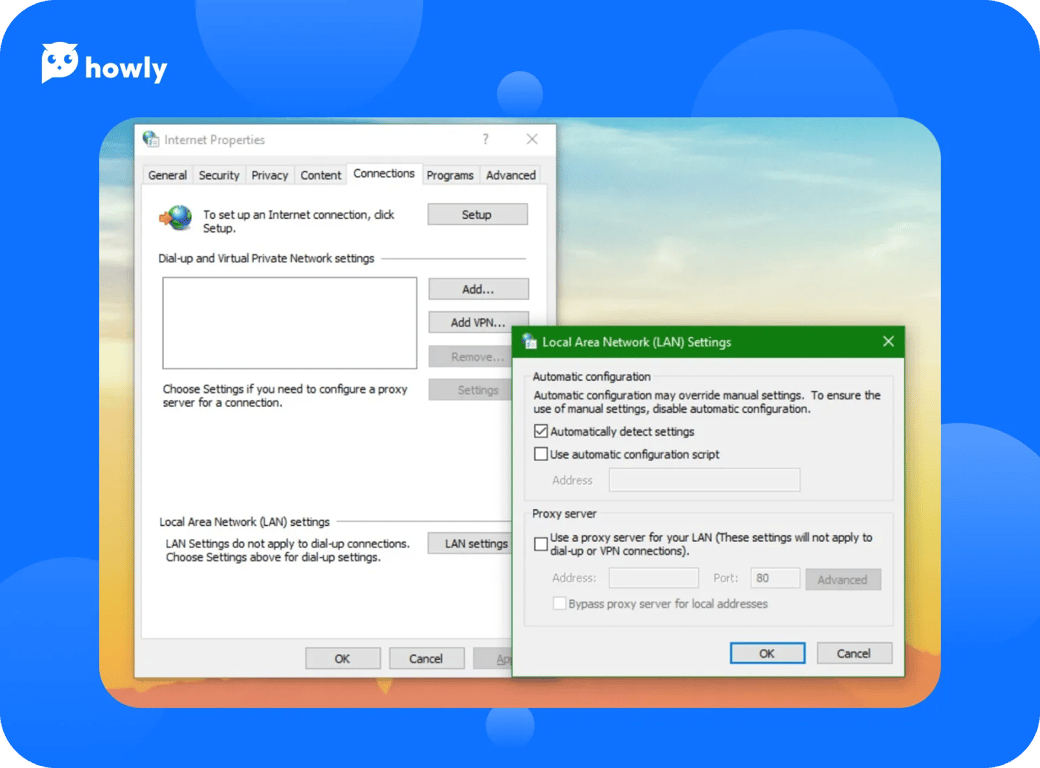The height and width of the screenshot is (768, 1040).
Task: Click the dial-up connections list box
Action: click(x=289, y=323)
